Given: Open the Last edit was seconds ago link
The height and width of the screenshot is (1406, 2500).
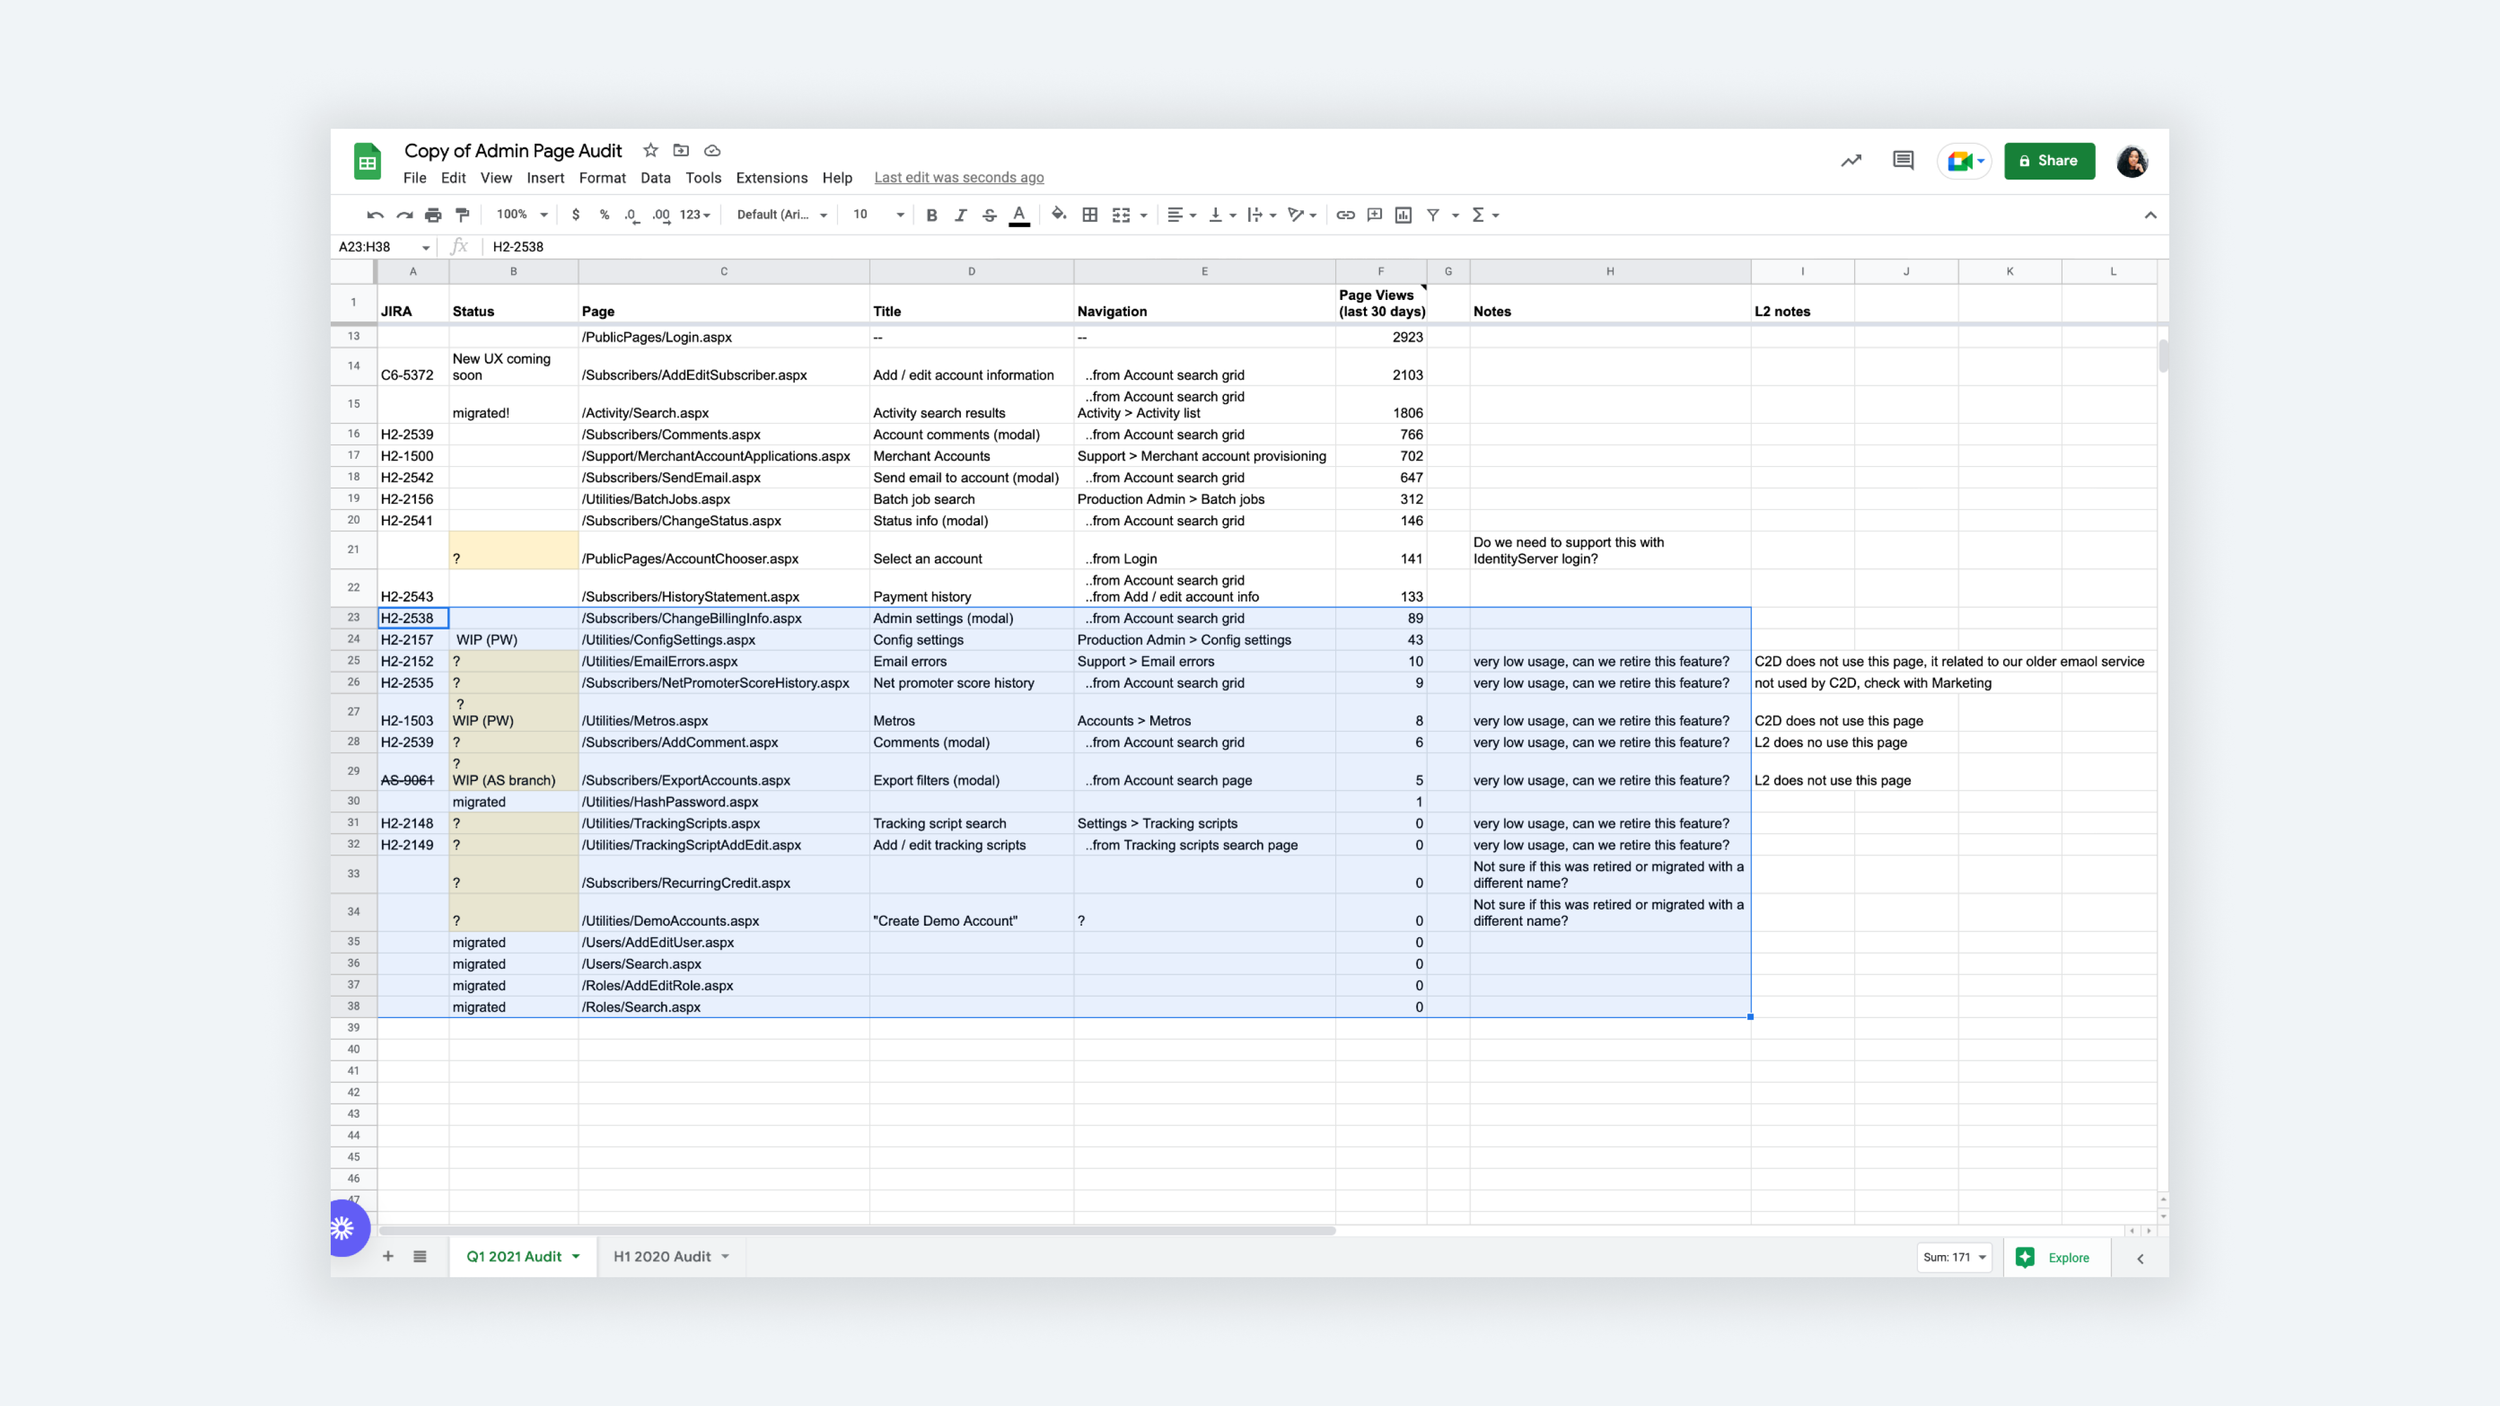Looking at the screenshot, I should [x=958, y=178].
